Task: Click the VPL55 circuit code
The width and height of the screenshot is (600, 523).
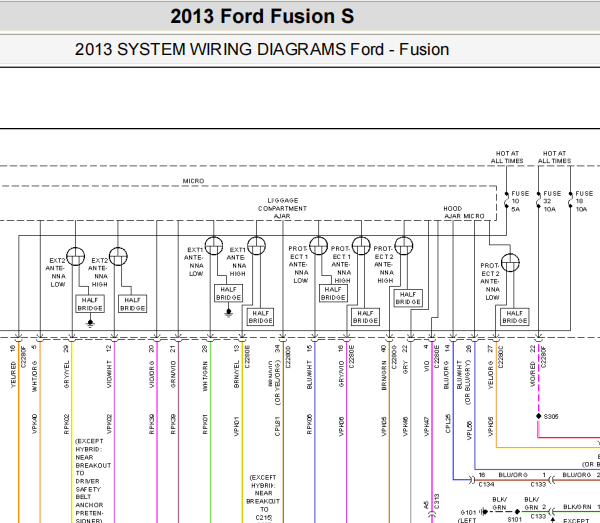Action: 469,430
